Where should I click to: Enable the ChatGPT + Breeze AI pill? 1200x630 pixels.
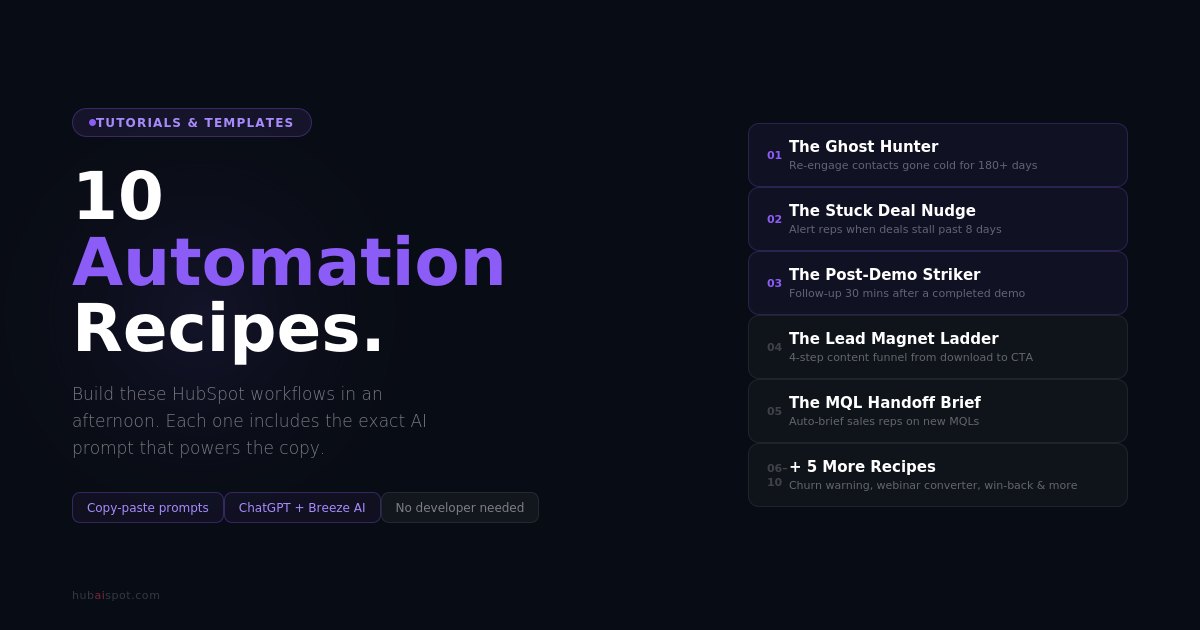302,507
